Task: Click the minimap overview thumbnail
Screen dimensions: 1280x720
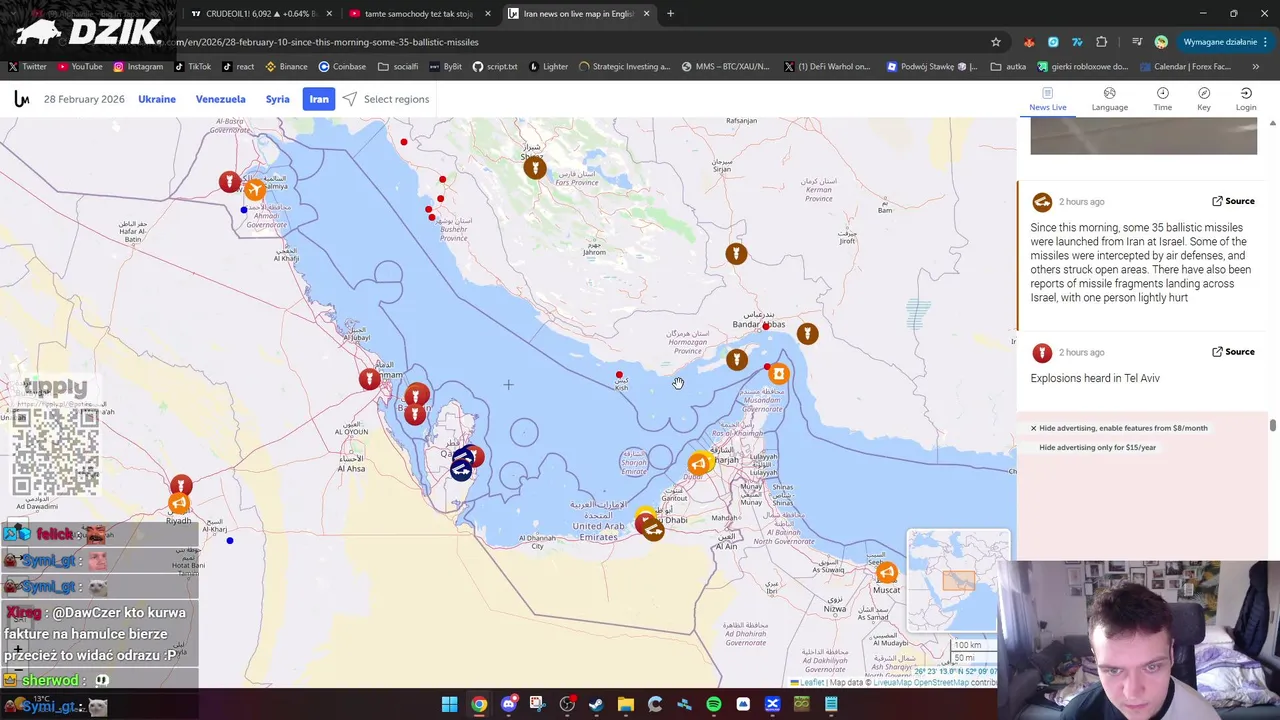Action: [958, 580]
